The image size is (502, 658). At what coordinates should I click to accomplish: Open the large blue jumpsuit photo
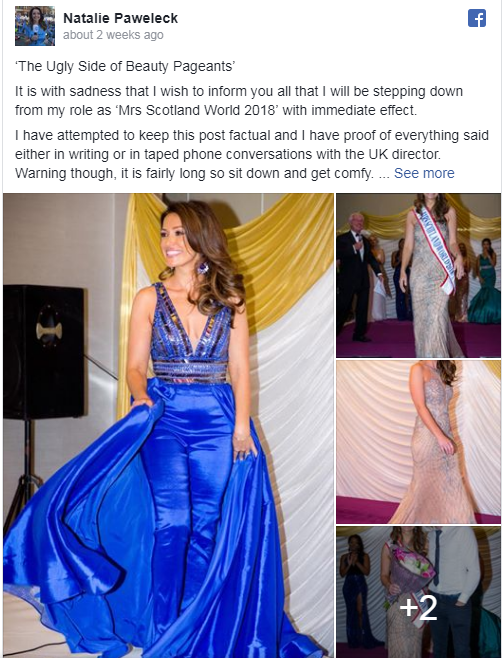tap(168, 426)
